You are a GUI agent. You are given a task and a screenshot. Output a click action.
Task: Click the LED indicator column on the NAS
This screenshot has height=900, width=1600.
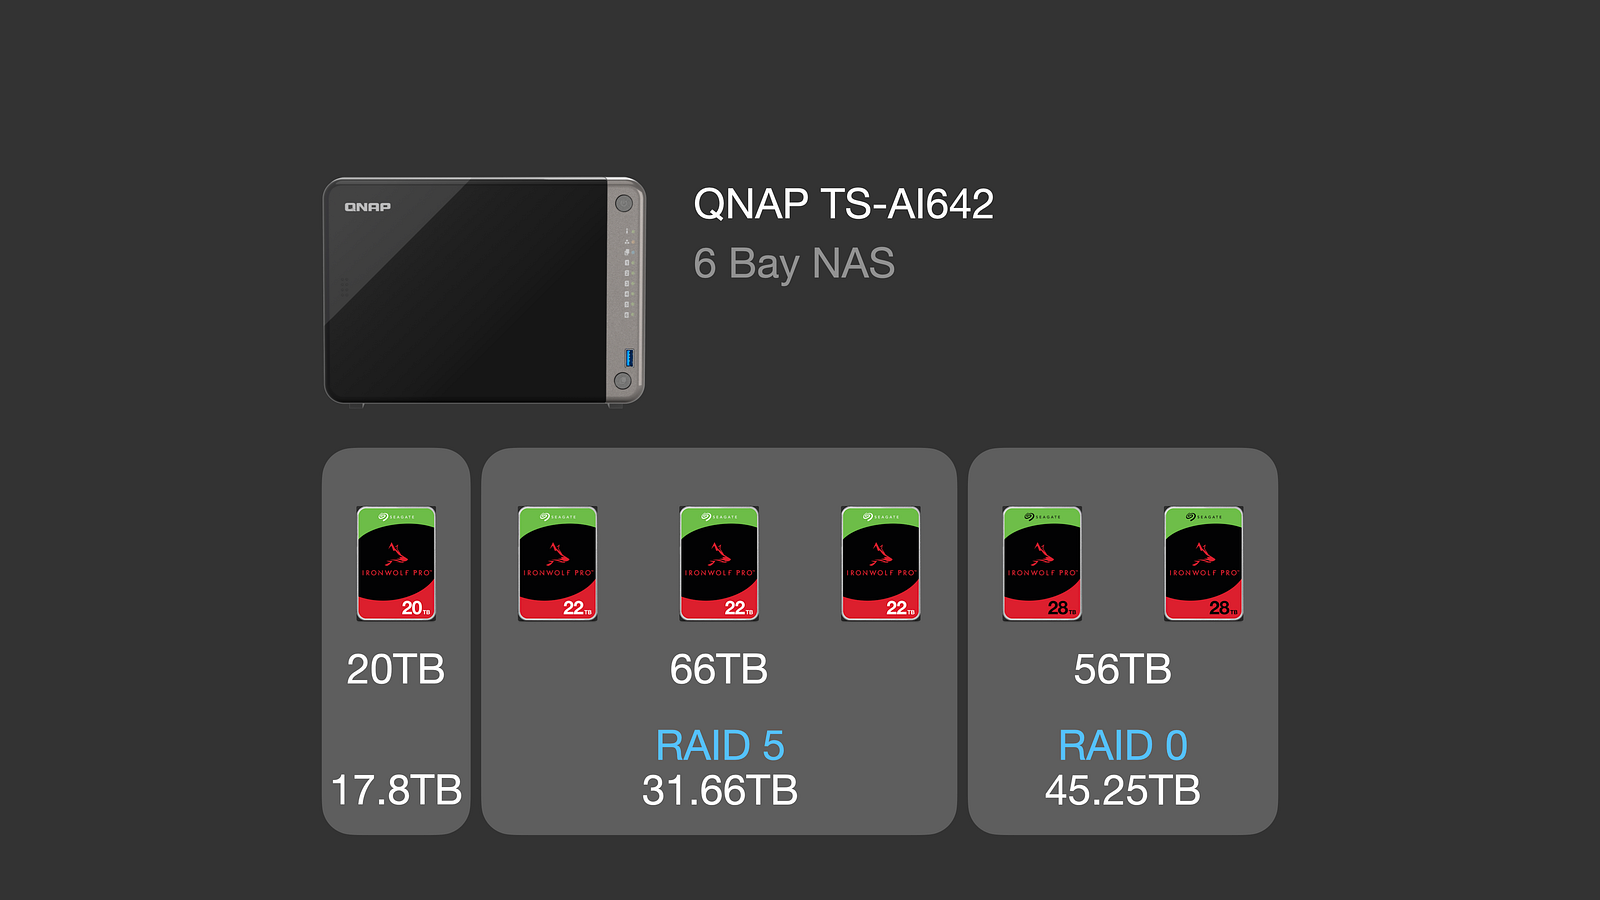click(628, 273)
